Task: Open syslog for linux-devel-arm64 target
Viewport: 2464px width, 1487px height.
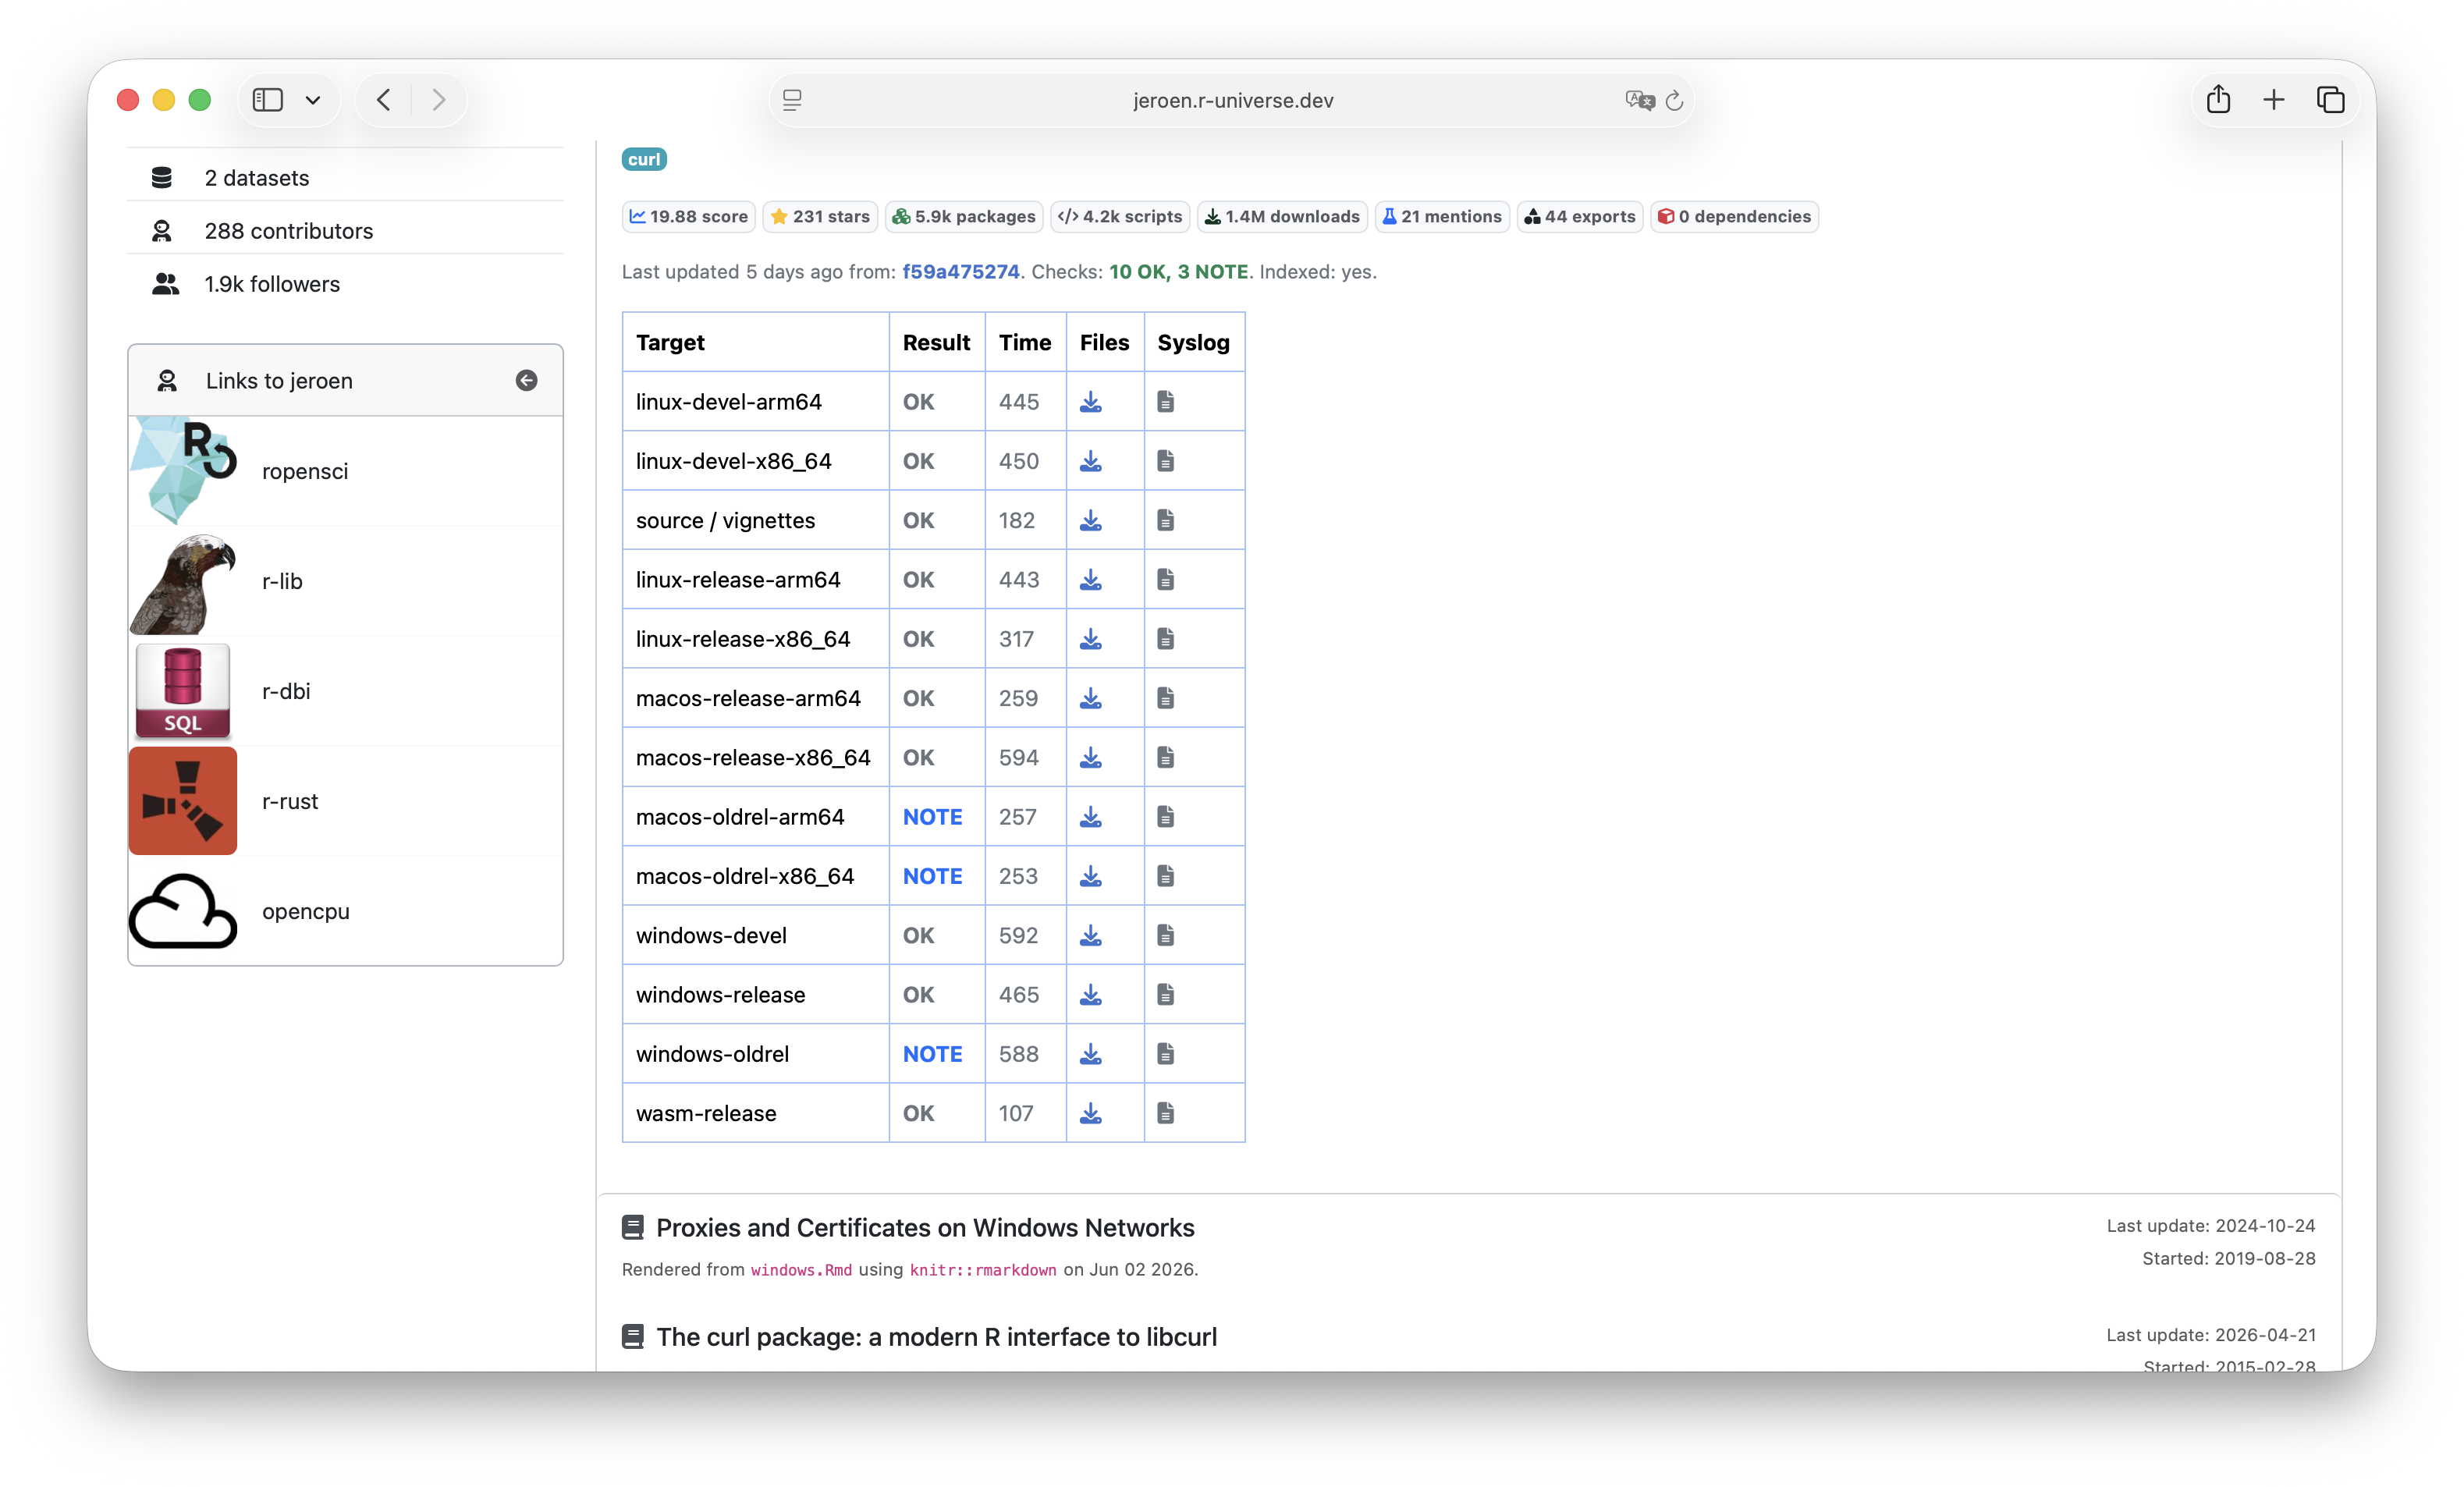Action: coord(1165,402)
